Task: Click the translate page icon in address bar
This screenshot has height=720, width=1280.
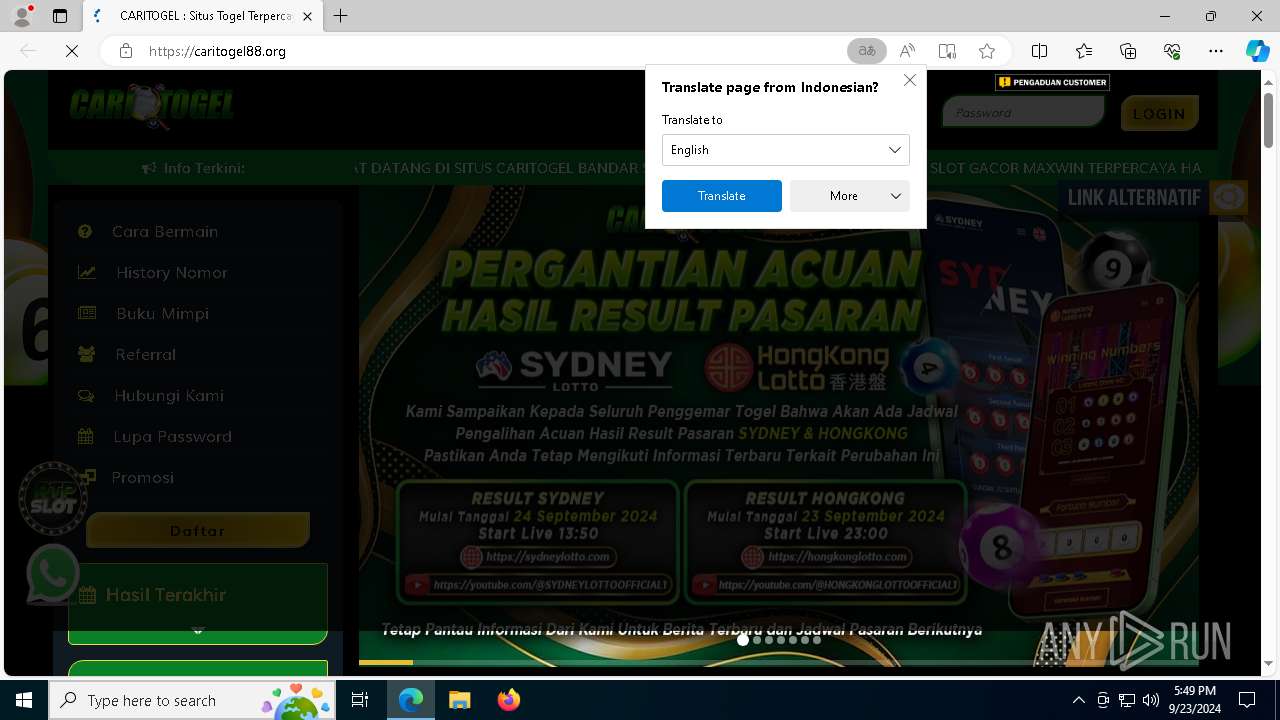Action: [x=867, y=51]
